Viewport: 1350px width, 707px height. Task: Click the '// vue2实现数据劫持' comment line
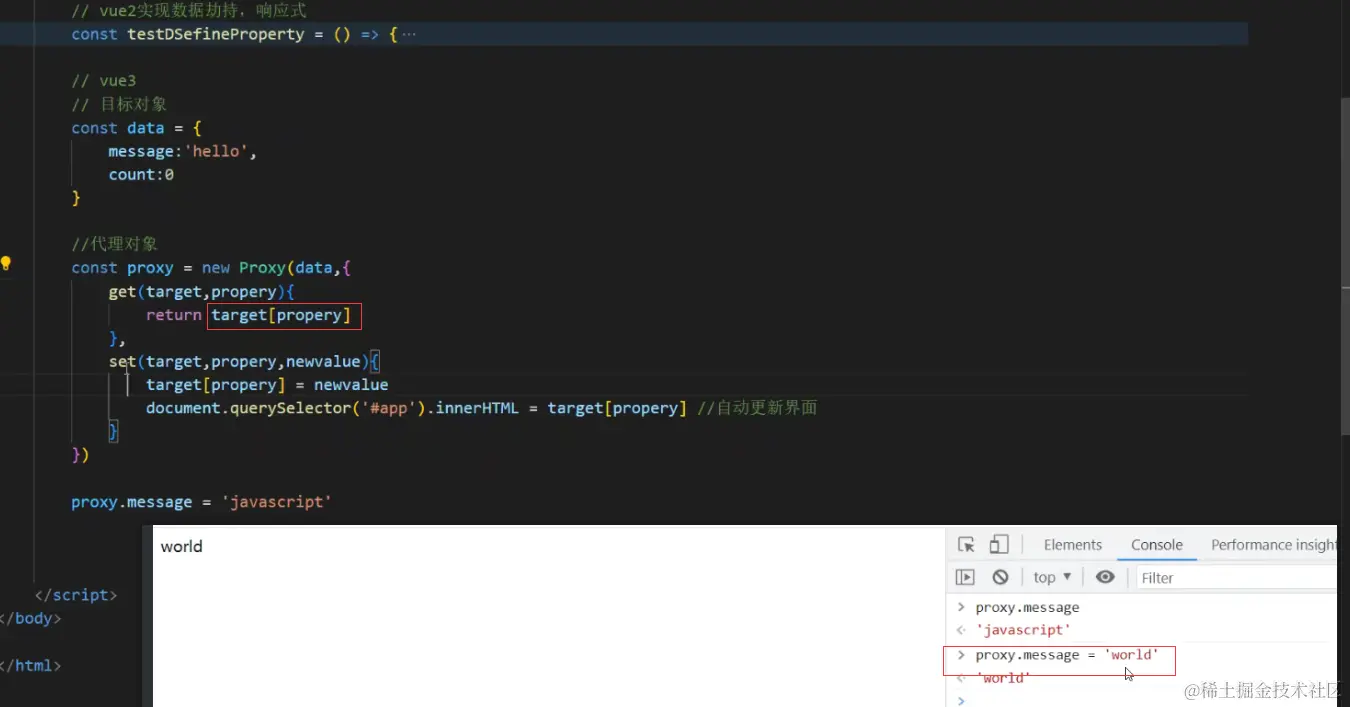coord(189,10)
